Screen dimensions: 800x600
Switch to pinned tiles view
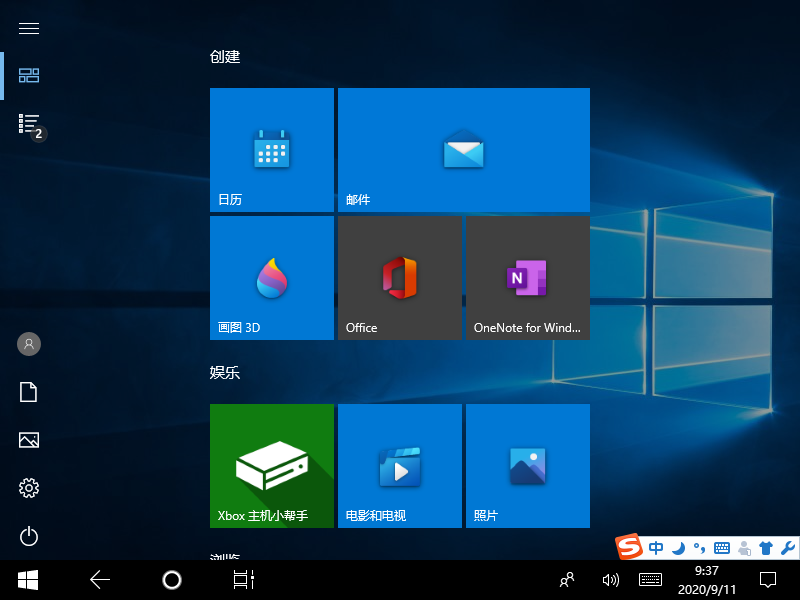coord(29,76)
